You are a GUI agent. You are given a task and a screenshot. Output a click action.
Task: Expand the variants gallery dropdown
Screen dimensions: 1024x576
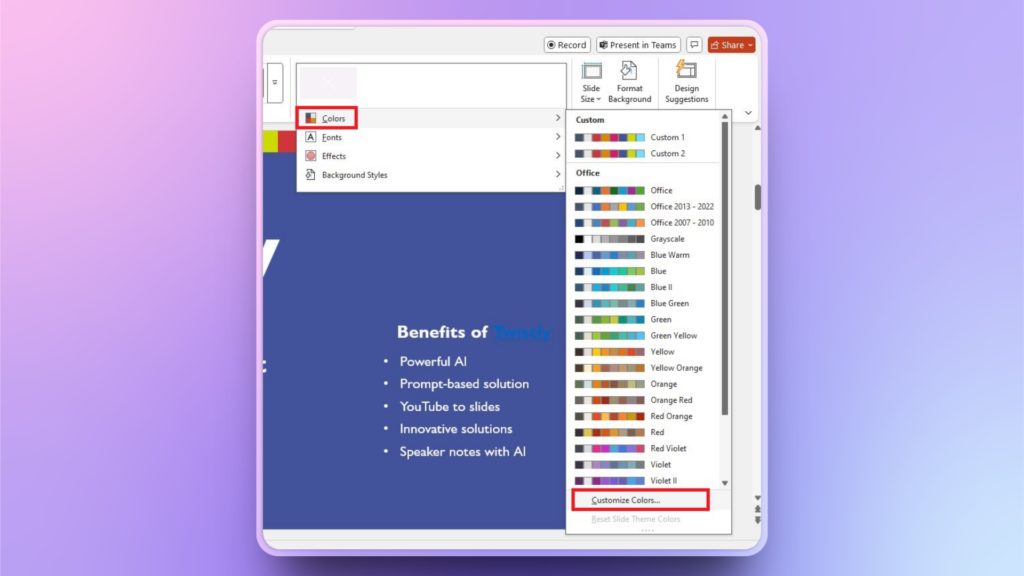(x=275, y=84)
